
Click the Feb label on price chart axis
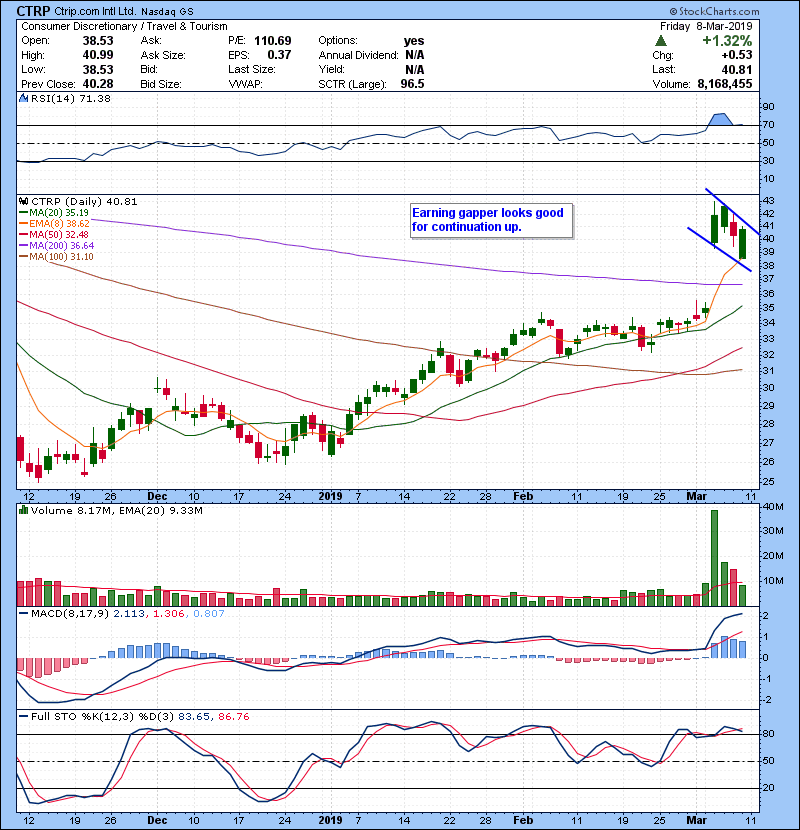pyautogui.click(x=523, y=496)
